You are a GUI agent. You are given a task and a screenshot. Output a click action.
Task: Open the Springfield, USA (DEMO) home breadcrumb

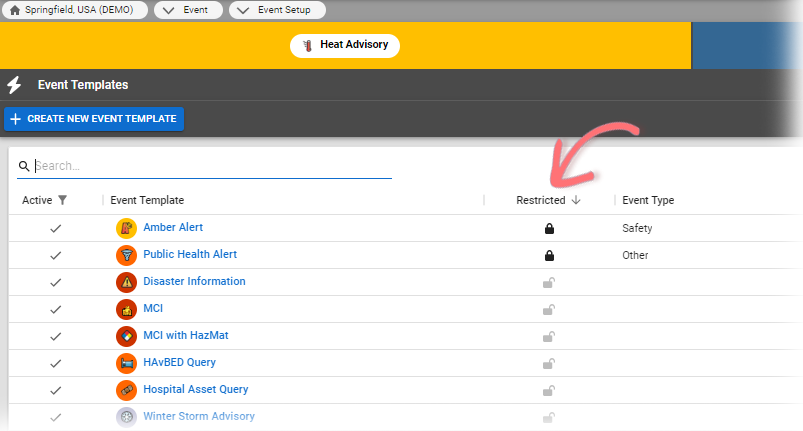[x=75, y=10]
